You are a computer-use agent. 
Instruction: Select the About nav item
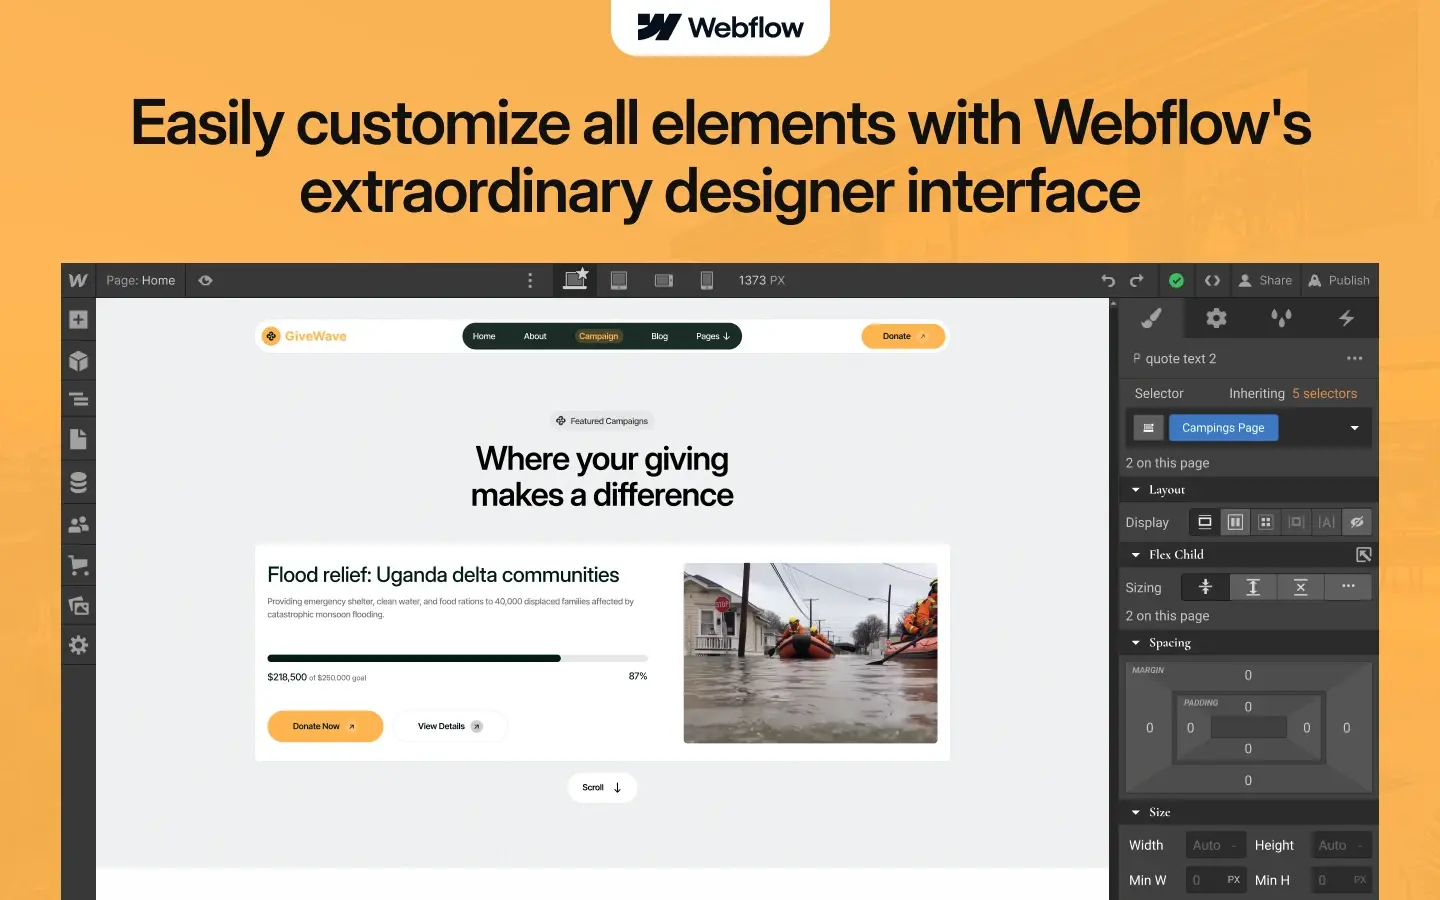click(535, 337)
